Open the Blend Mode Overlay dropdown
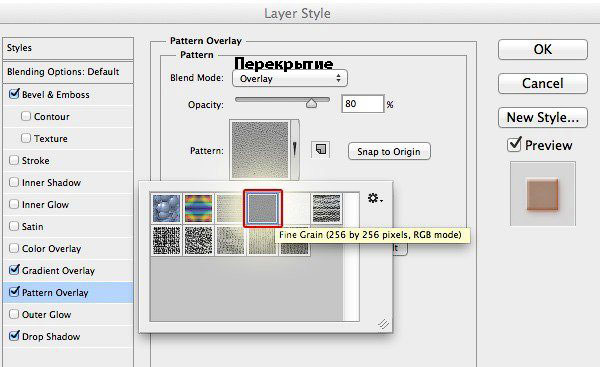The width and height of the screenshot is (600, 367). [290, 78]
